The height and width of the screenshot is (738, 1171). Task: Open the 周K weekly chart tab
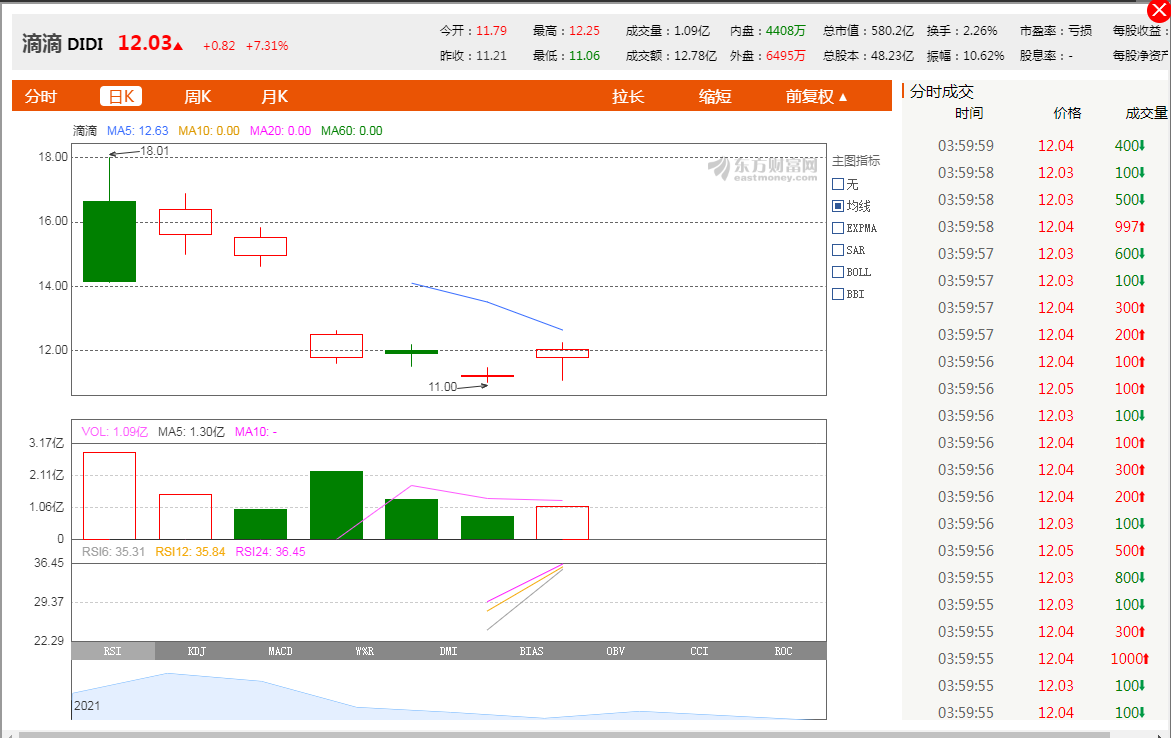[x=197, y=96]
